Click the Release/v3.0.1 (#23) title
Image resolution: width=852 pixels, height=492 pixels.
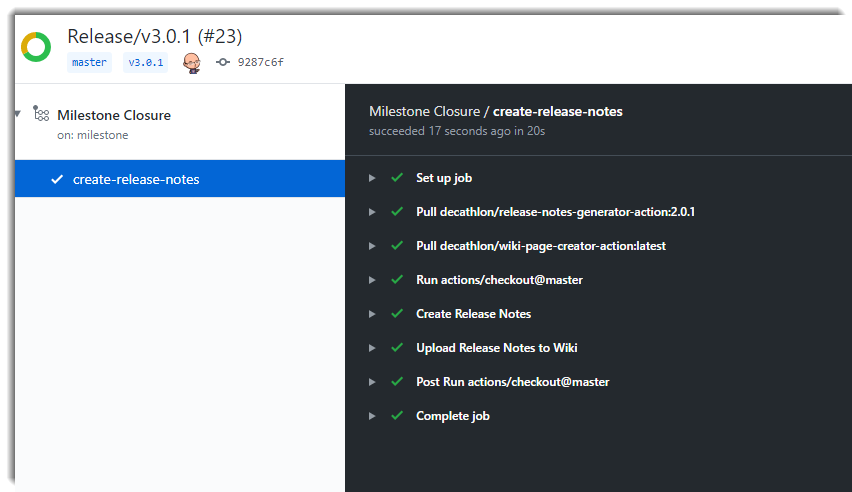[155, 36]
